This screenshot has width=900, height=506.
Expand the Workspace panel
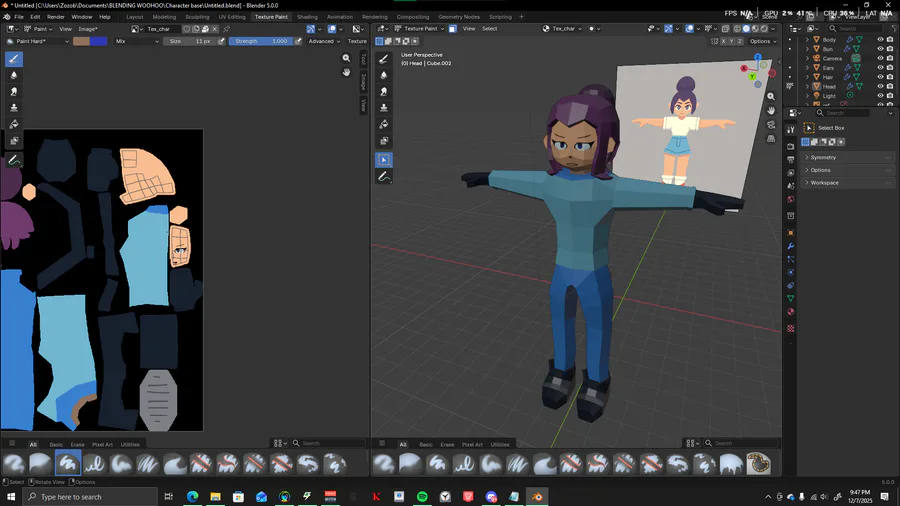[824, 183]
